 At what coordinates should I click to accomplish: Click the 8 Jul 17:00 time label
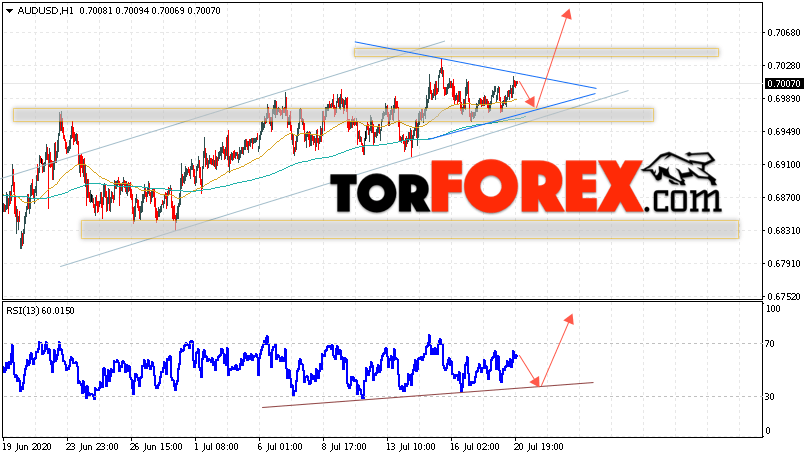[x=344, y=447]
